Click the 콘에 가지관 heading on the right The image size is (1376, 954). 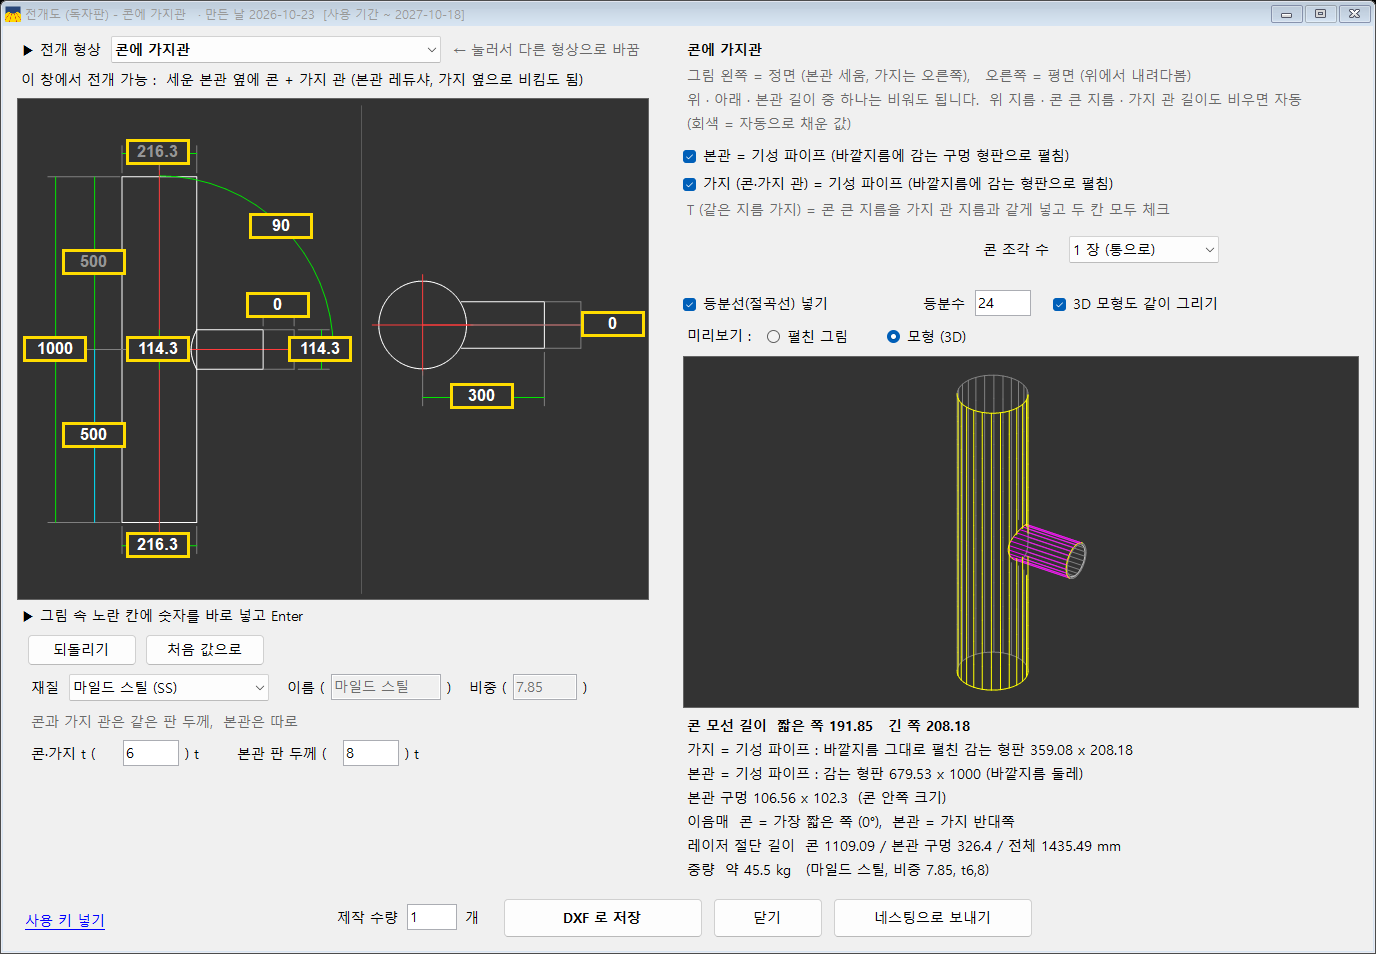click(x=725, y=50)
